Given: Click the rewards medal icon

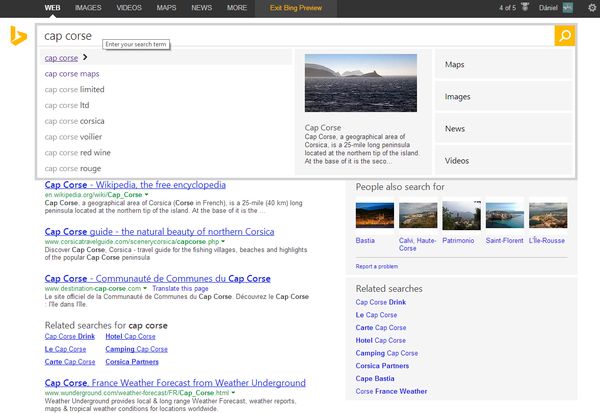Looking at the screenshot, I should click(x=525, y=7).
